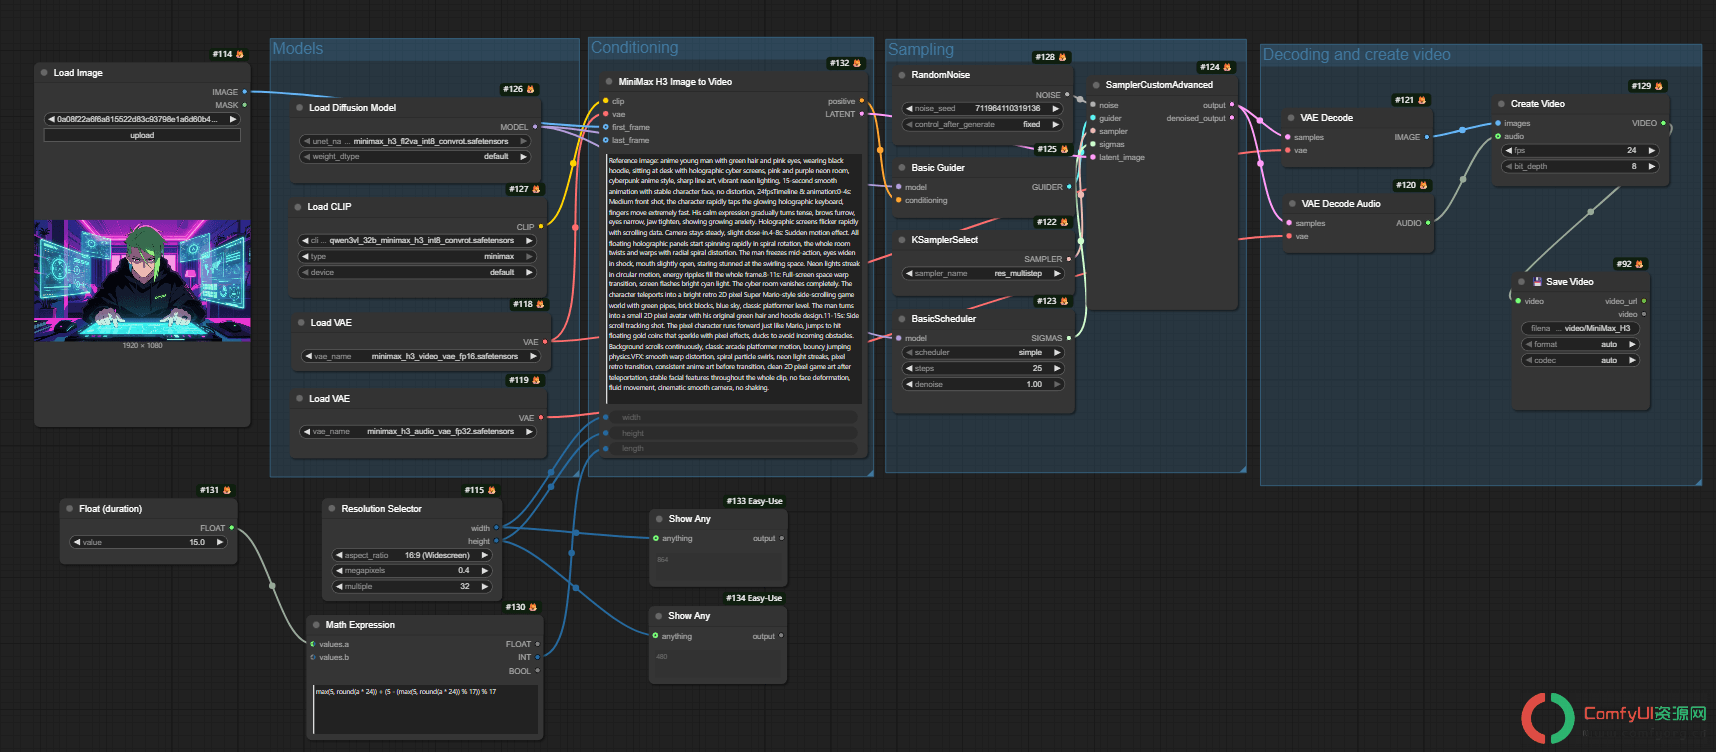Collapse the first Show Any node (#133) dot

659,519
